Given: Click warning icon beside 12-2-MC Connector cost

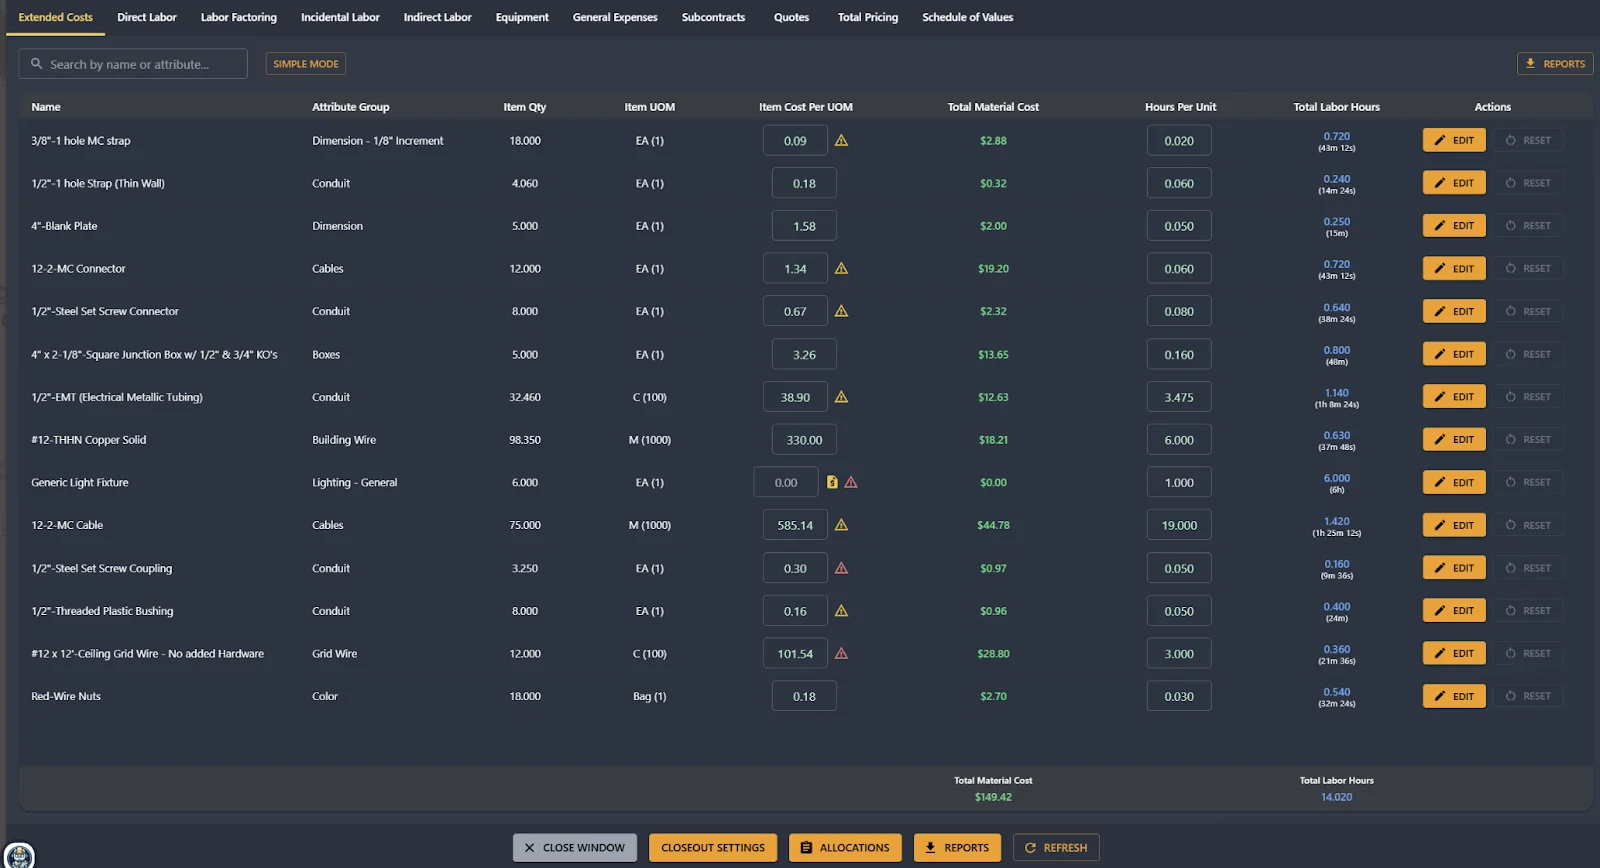Looking at the screenshot, I should coord(841,269).
